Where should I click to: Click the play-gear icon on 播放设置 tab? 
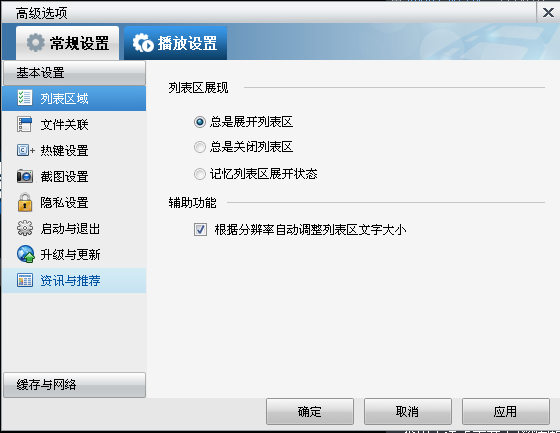click(x=143, y=43)
